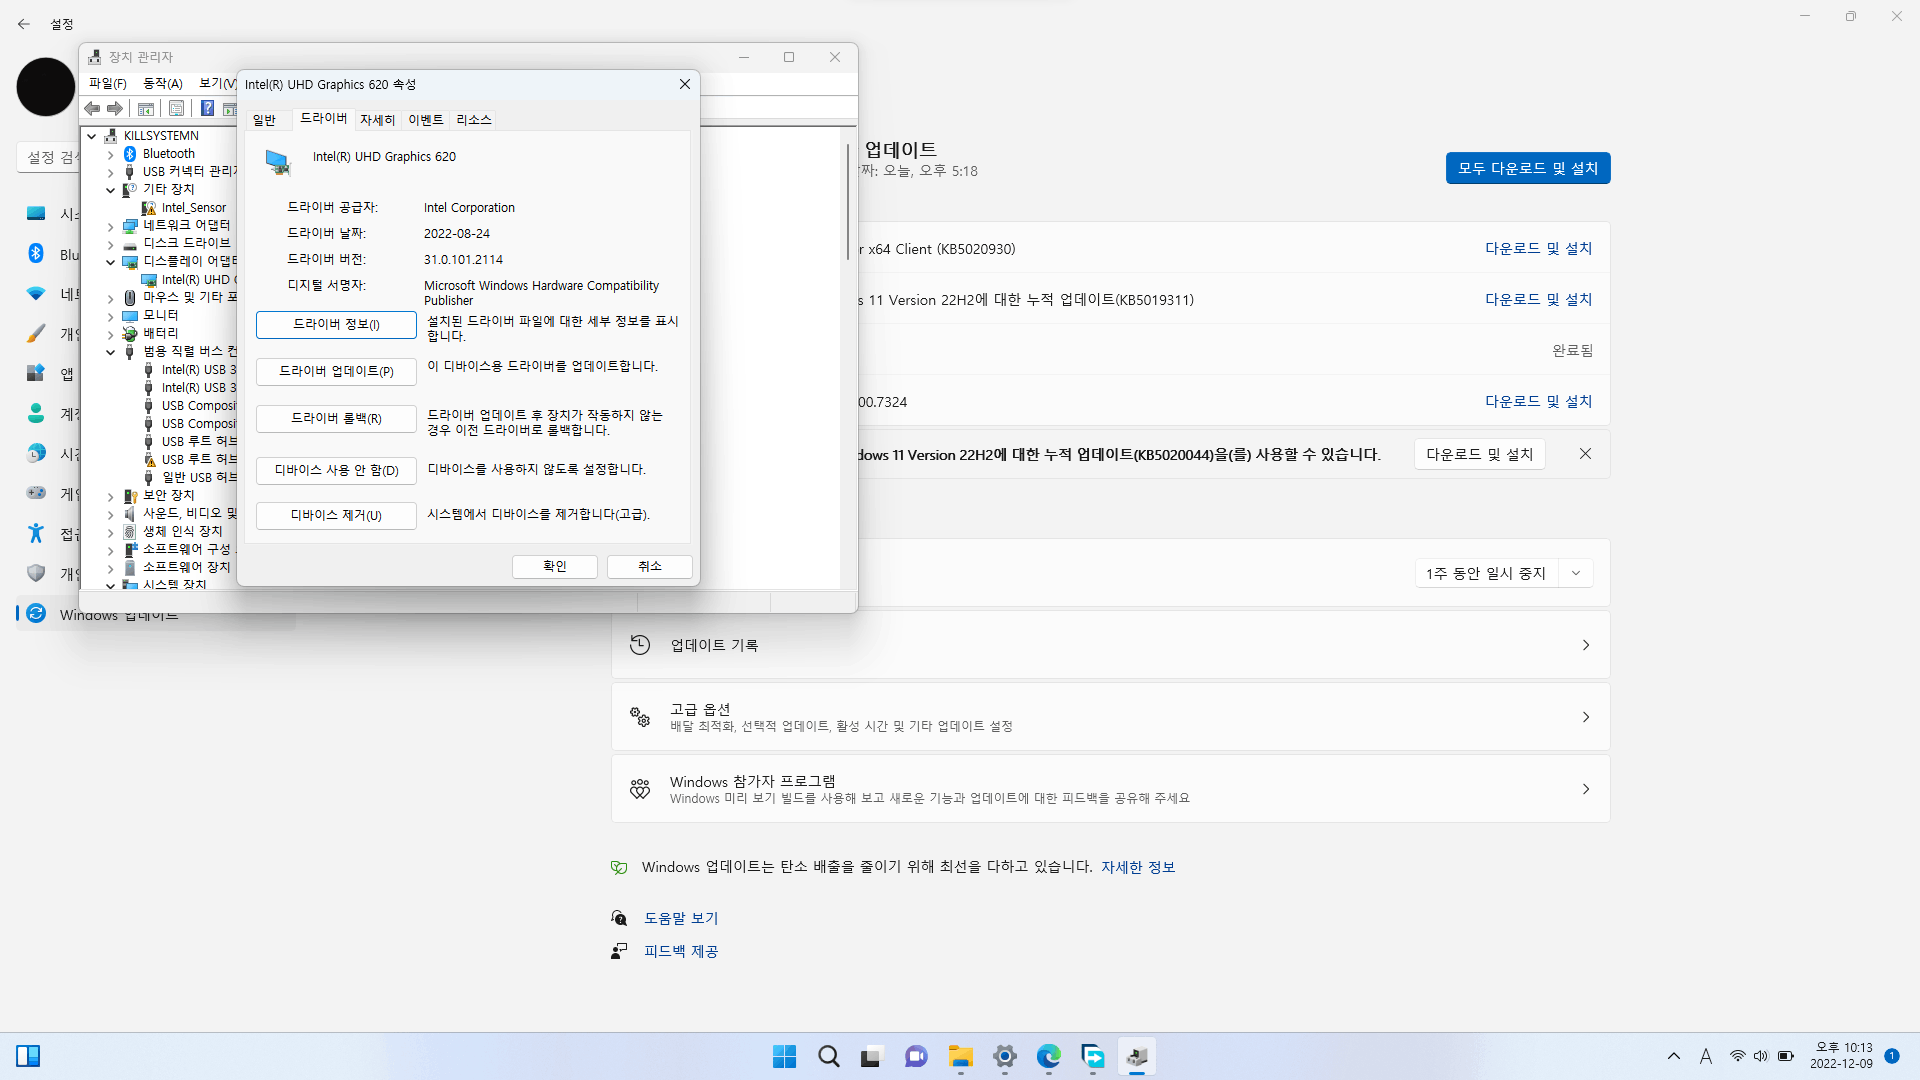Screen dimensions: 1920x1080
Task: Expand the Bluetooth tree node
Action: coord(111,155)
